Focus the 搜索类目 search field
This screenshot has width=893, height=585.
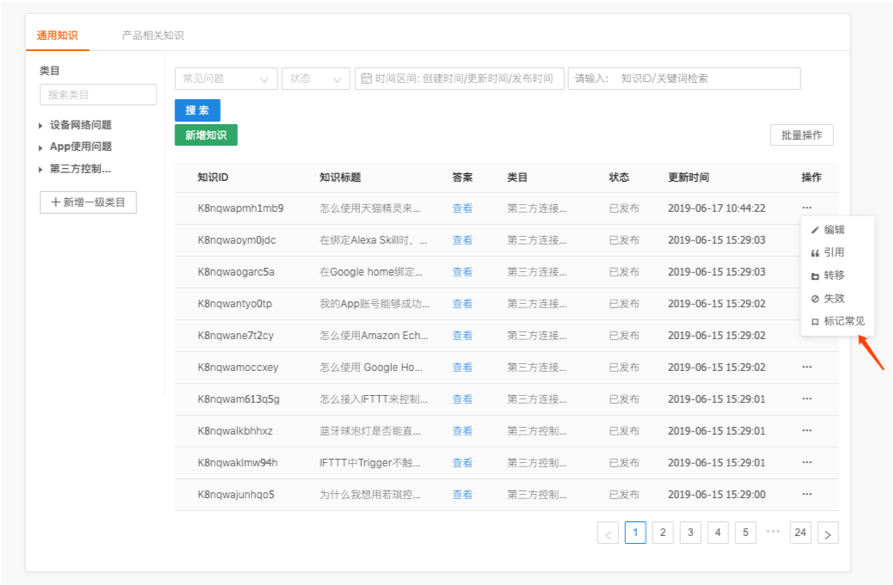pyautogui.click(x=98, y=95)
